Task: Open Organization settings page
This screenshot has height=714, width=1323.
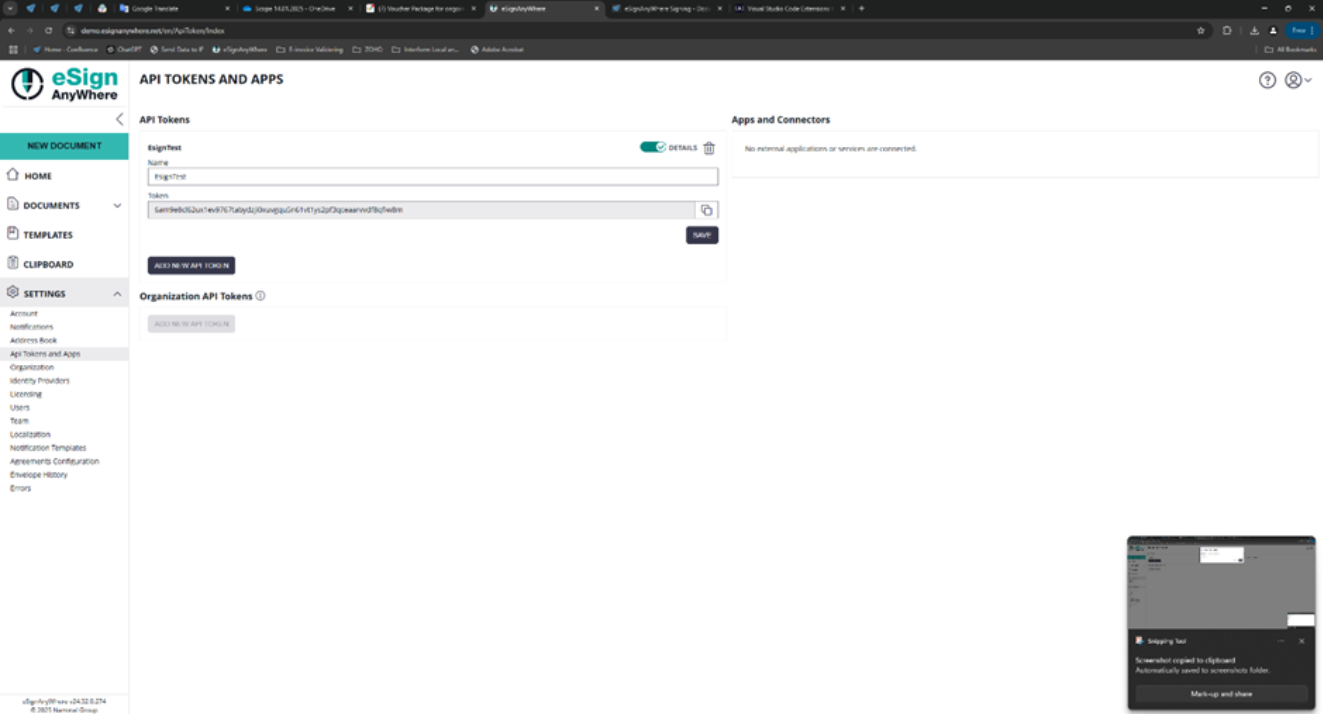Action: point(32,367)
